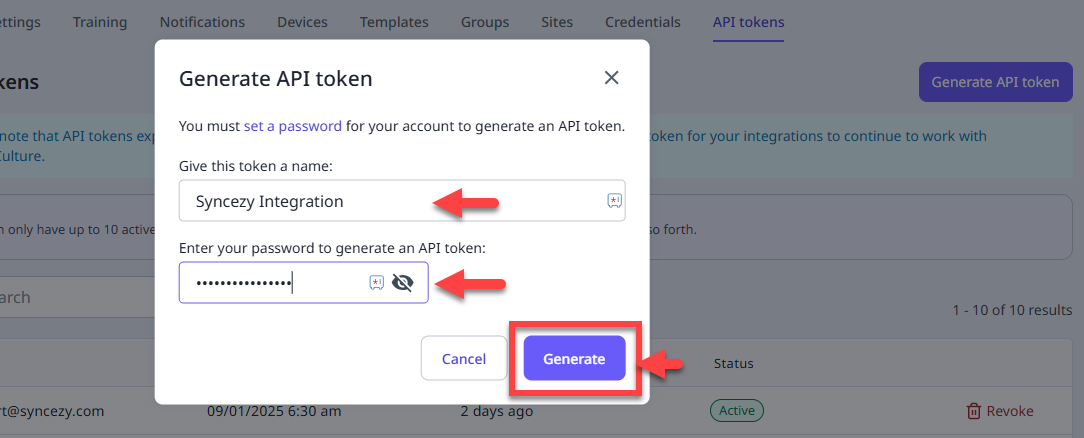Click the password input field
Viewport: 1084px width, 438px height.
[303, 283]
